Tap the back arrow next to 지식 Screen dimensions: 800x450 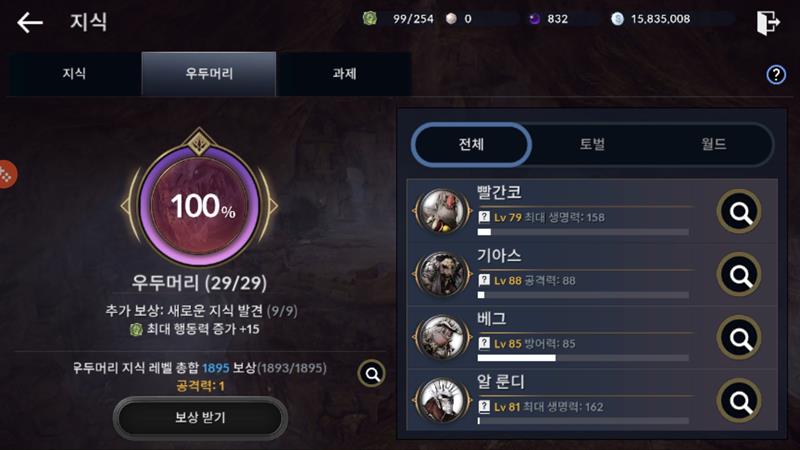tap(30, 23)
